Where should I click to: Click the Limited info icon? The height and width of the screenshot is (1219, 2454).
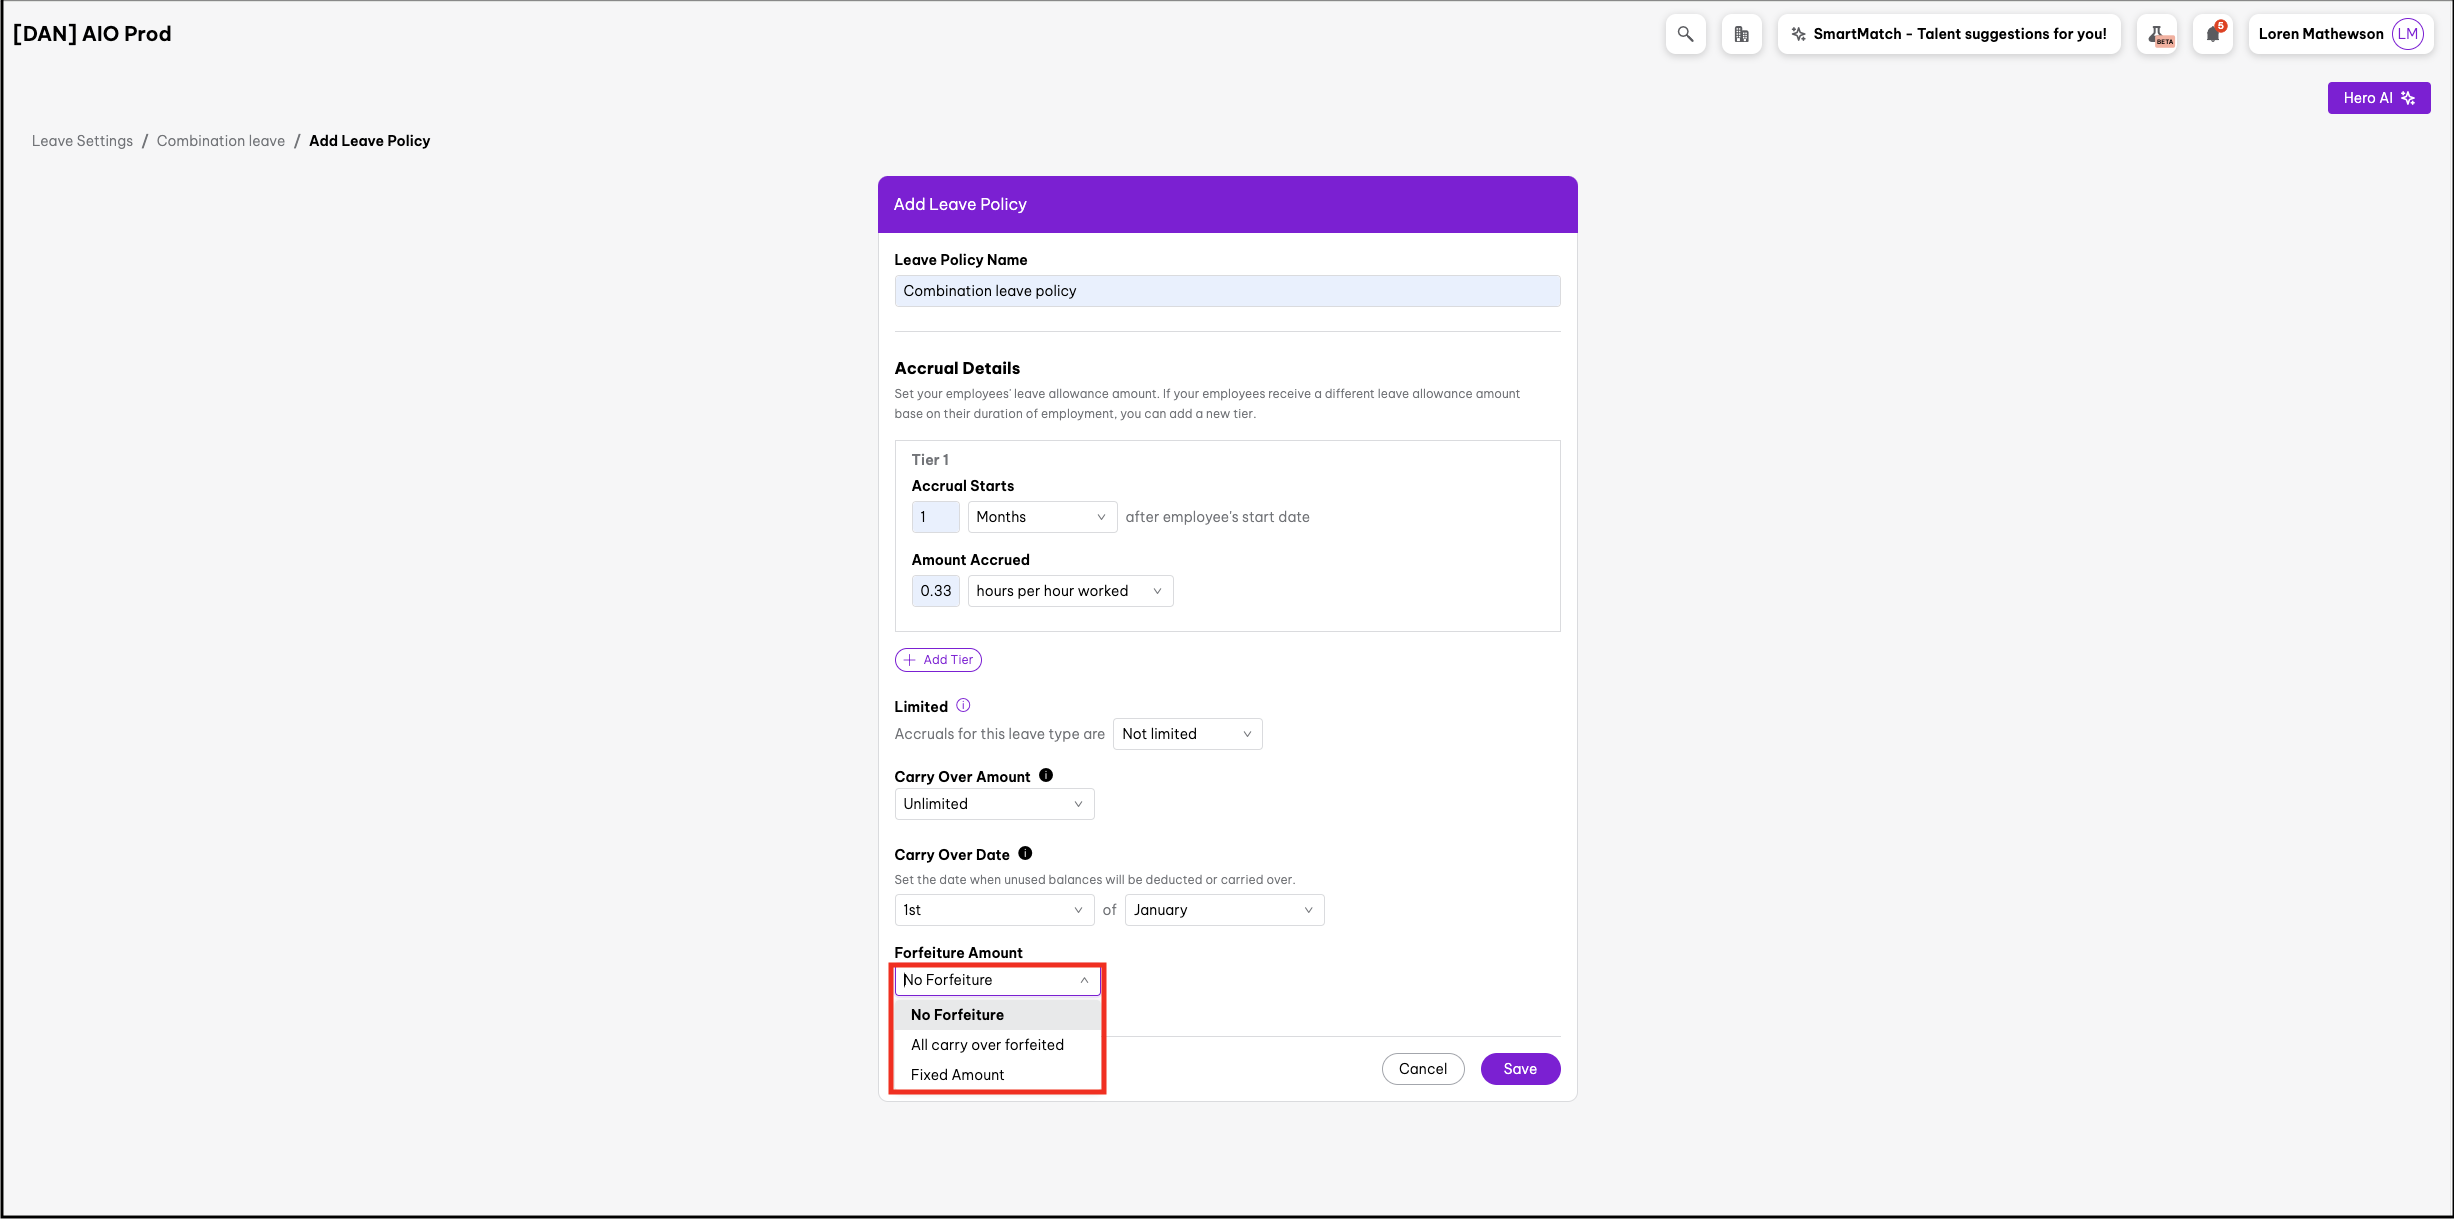tap(963, 706)
